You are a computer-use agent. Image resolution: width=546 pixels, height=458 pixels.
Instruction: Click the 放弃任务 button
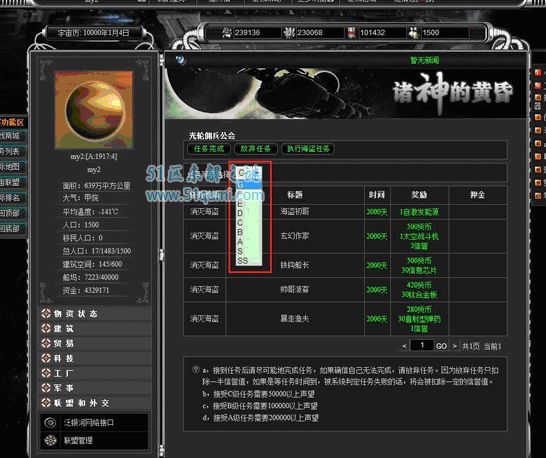(256, 149)
